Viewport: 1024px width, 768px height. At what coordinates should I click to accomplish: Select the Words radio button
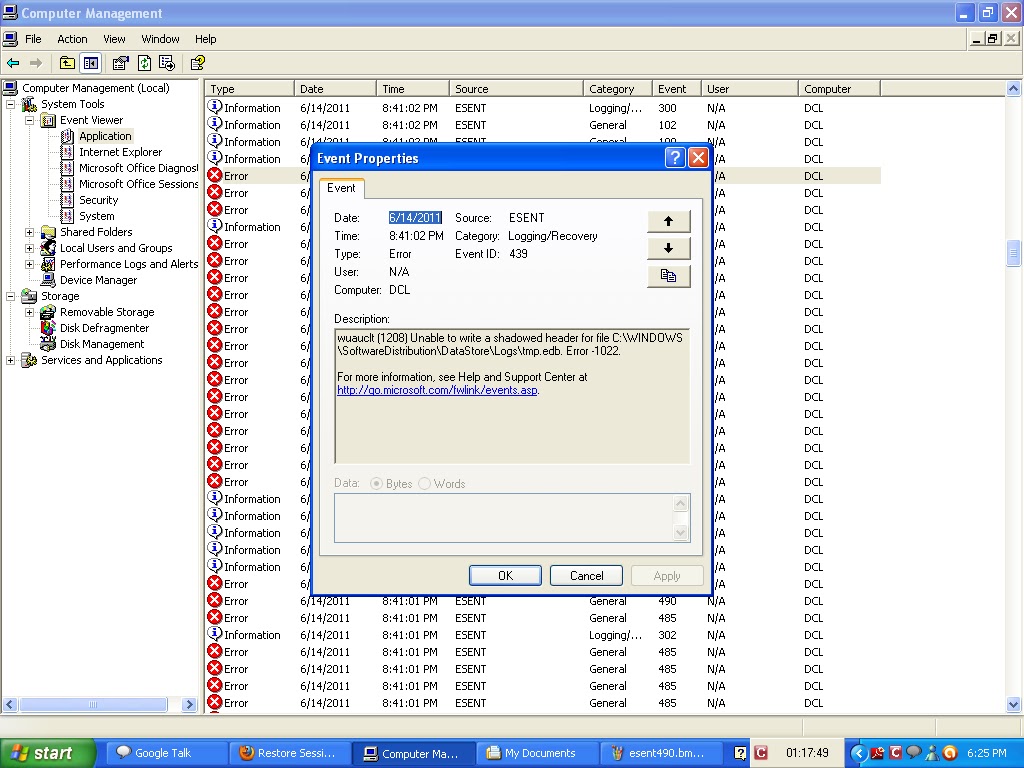423,483
